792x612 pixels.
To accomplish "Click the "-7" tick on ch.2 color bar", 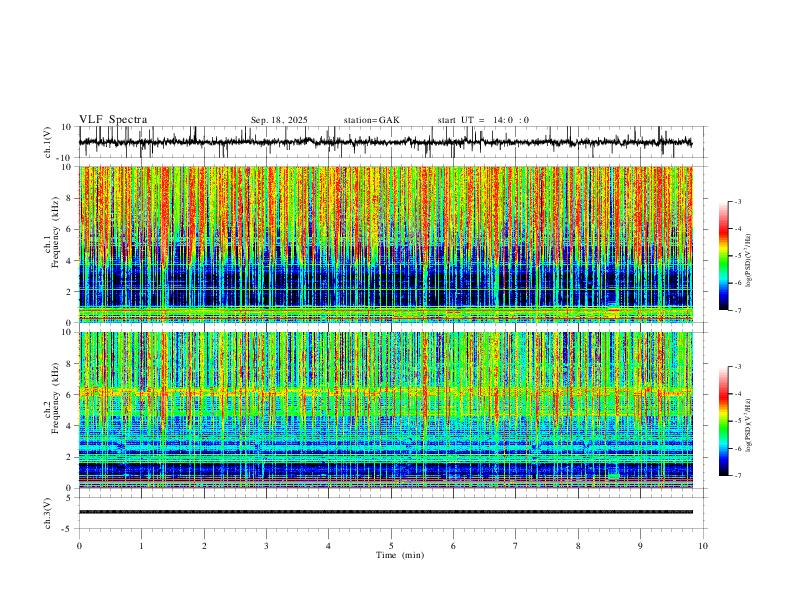I will (738, 476).
